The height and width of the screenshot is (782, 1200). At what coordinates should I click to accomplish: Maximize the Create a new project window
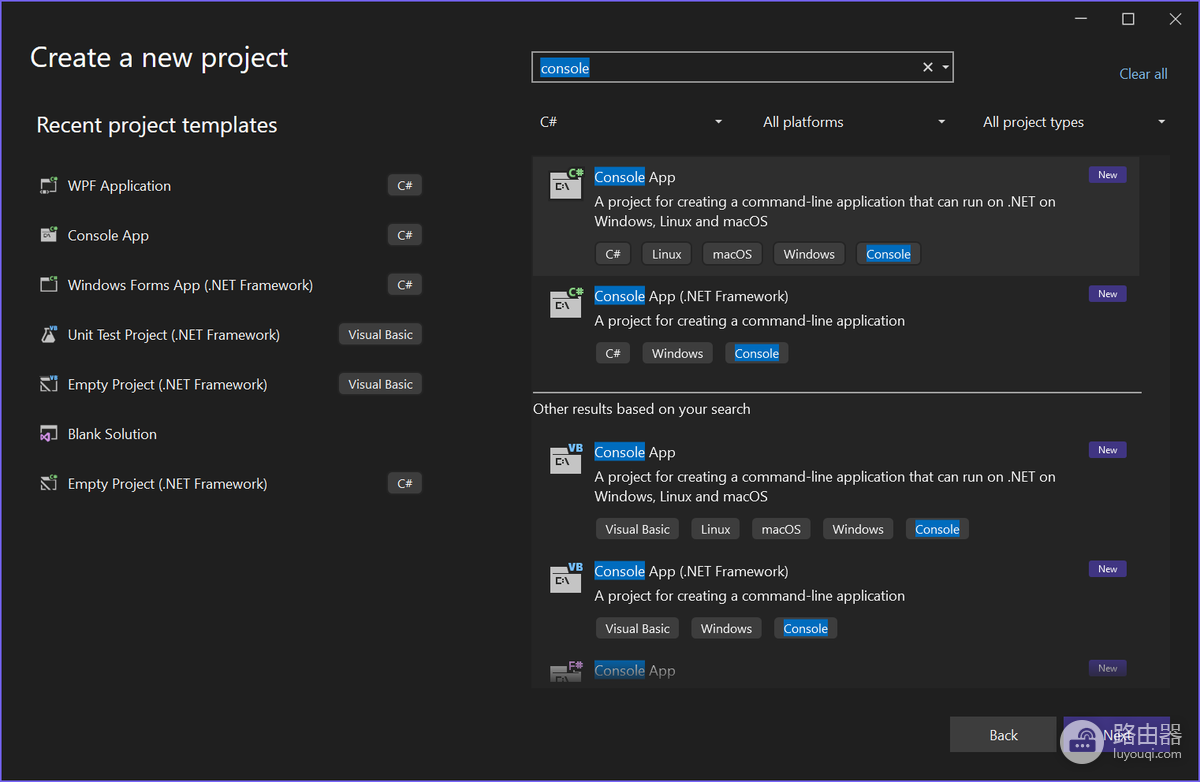[1128, 19]
